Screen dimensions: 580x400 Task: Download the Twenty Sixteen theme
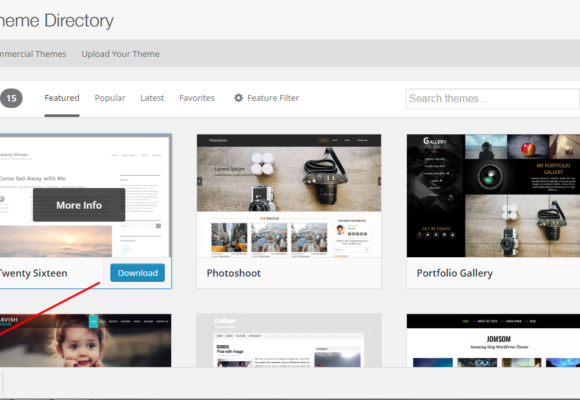(138, 273)
